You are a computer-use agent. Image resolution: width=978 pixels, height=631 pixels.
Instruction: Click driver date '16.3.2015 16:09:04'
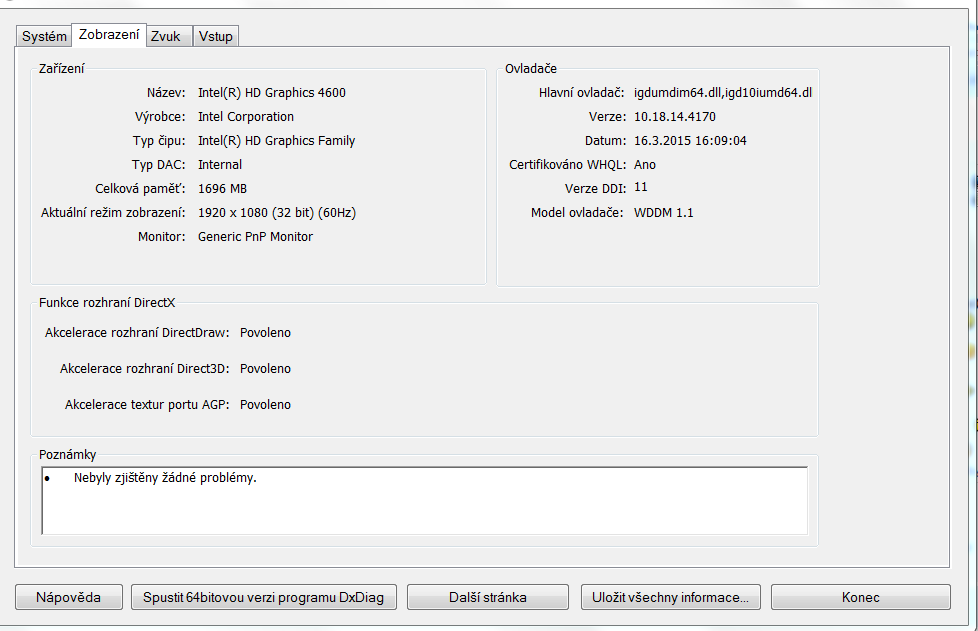[690, 141]
